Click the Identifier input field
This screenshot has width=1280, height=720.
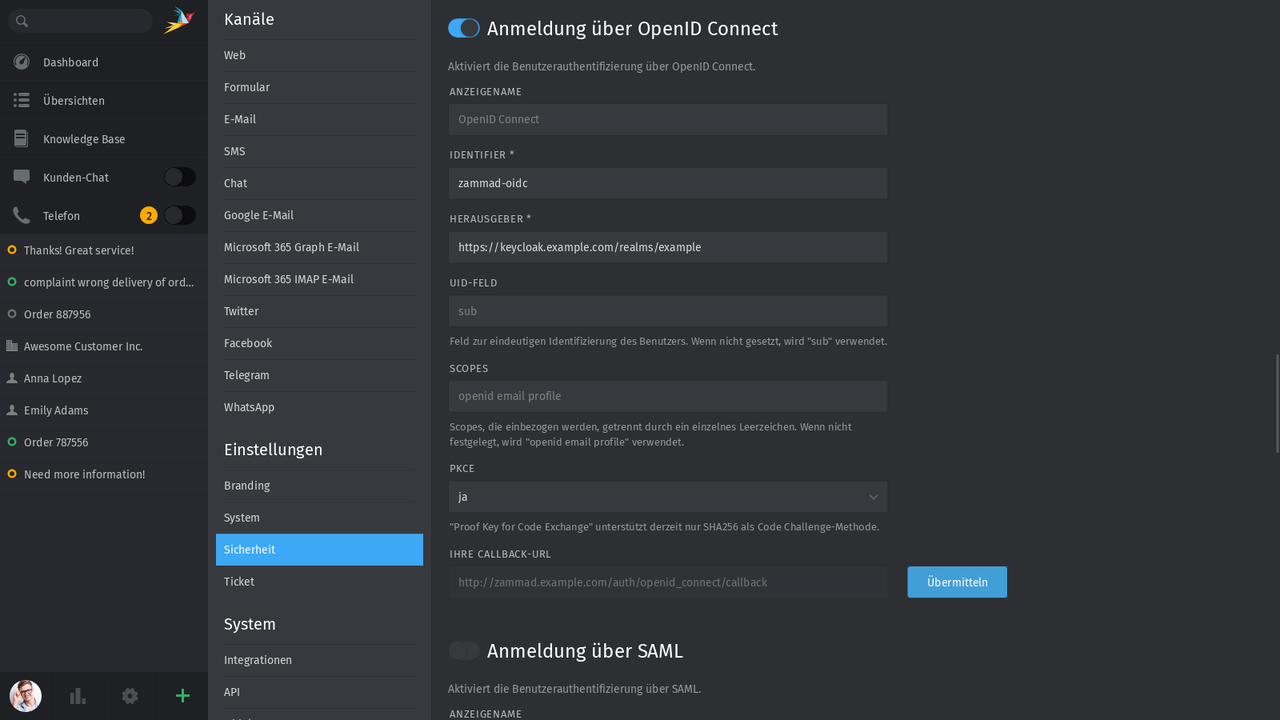(667, 183)
